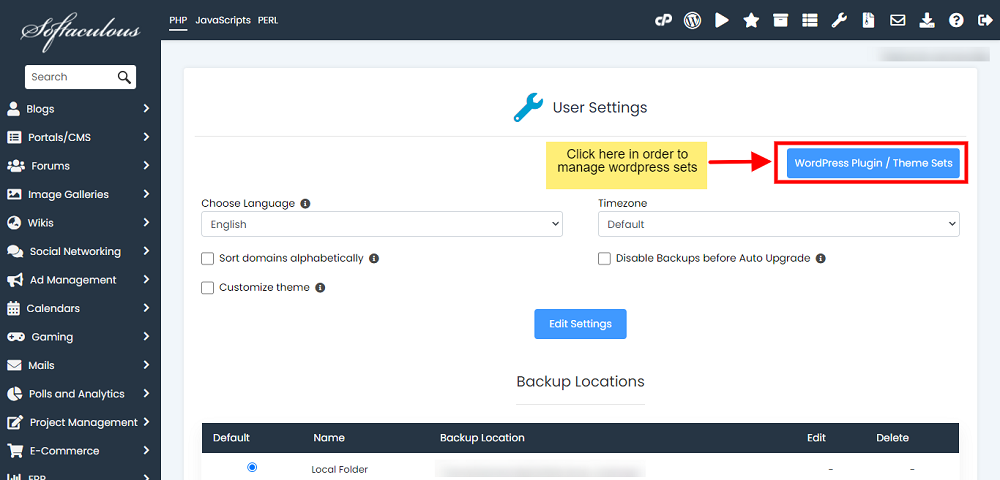1000x480 pixels.
Task: Open the zipped file import icon
Action: click(868, 20)
